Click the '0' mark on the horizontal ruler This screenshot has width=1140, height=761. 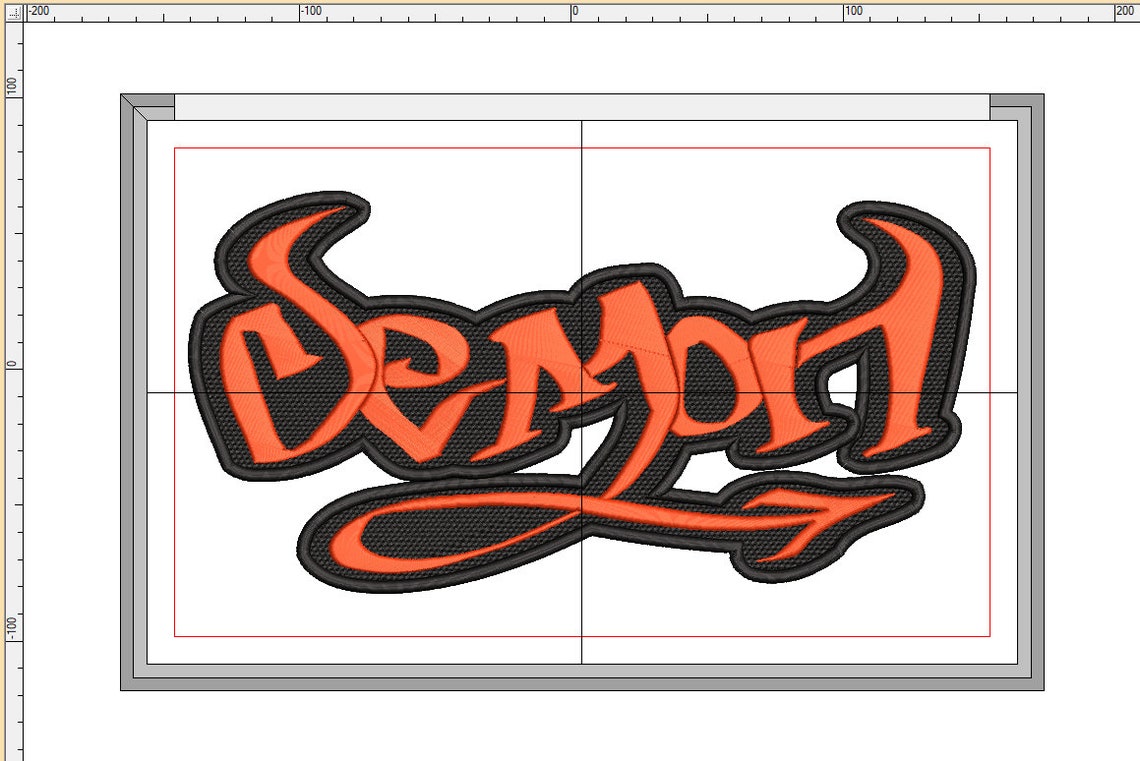(575, 8)
